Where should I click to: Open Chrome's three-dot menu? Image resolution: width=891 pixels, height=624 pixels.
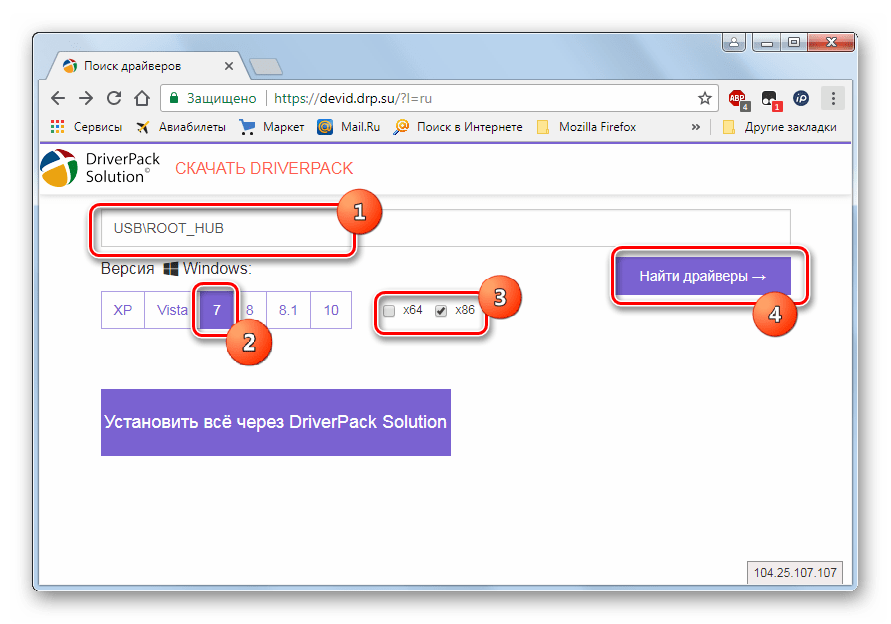click(x=832, y=98)
